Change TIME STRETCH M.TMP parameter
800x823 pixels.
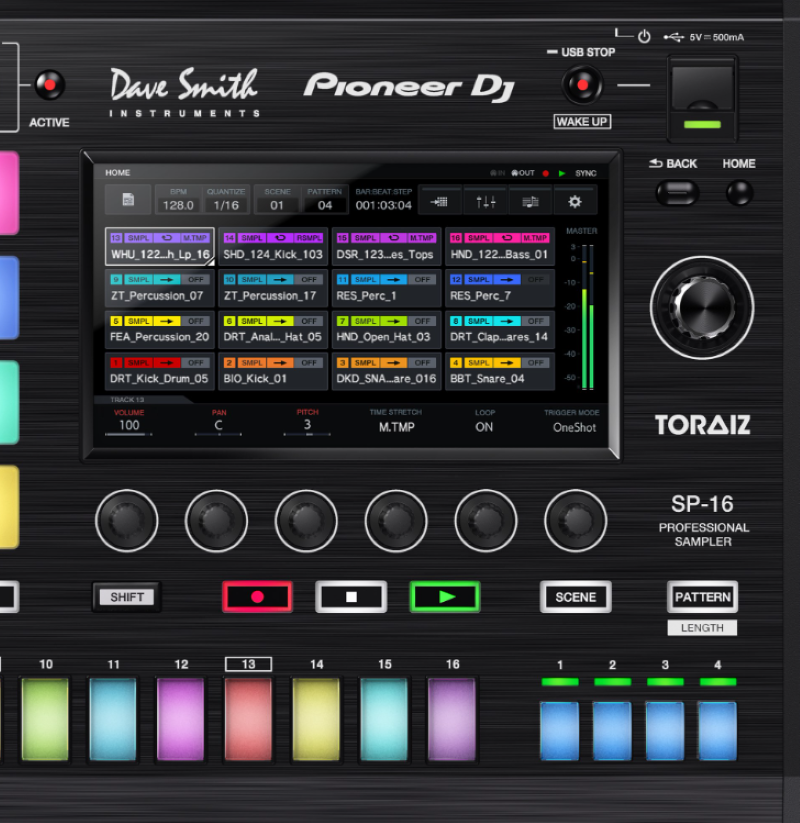[x=396, y=421]
